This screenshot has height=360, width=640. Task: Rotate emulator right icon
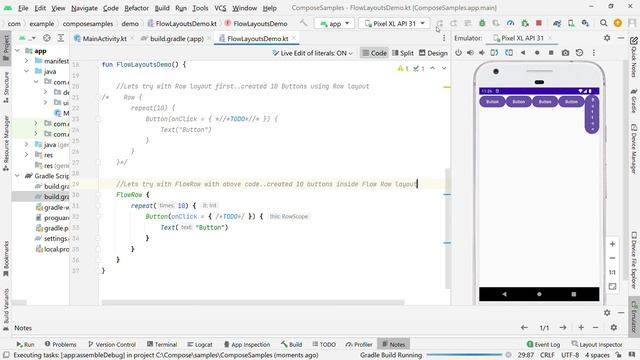pos(509,53)
